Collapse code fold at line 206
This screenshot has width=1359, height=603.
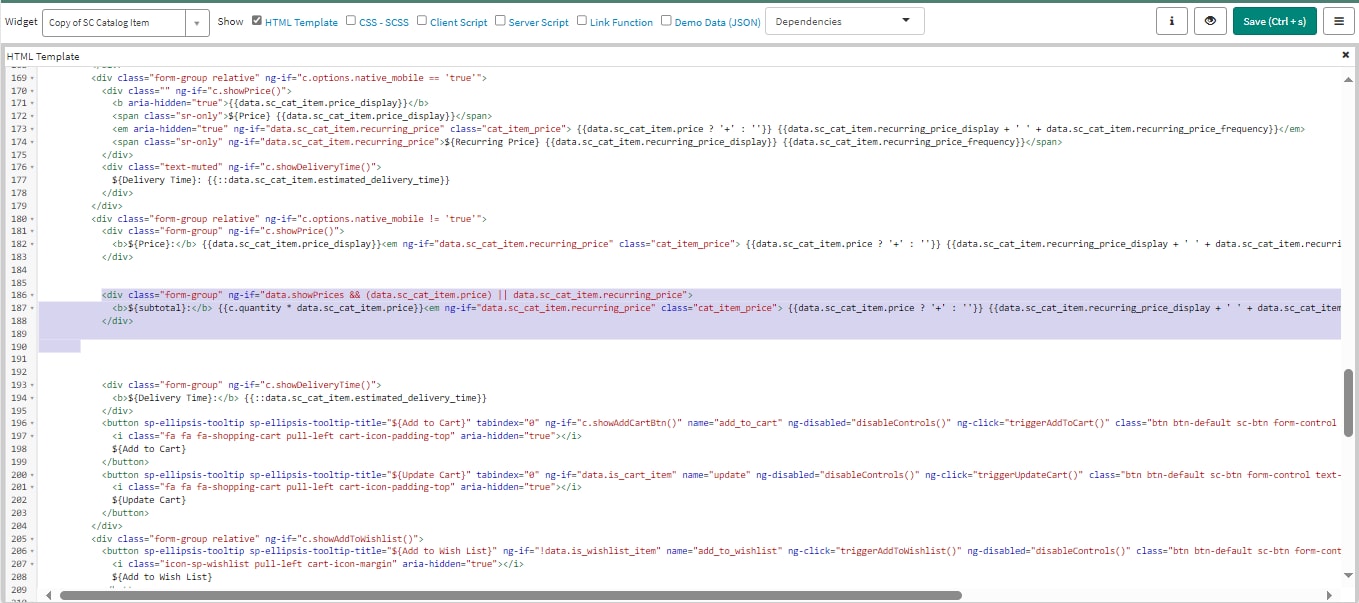[x=33, y=551]
